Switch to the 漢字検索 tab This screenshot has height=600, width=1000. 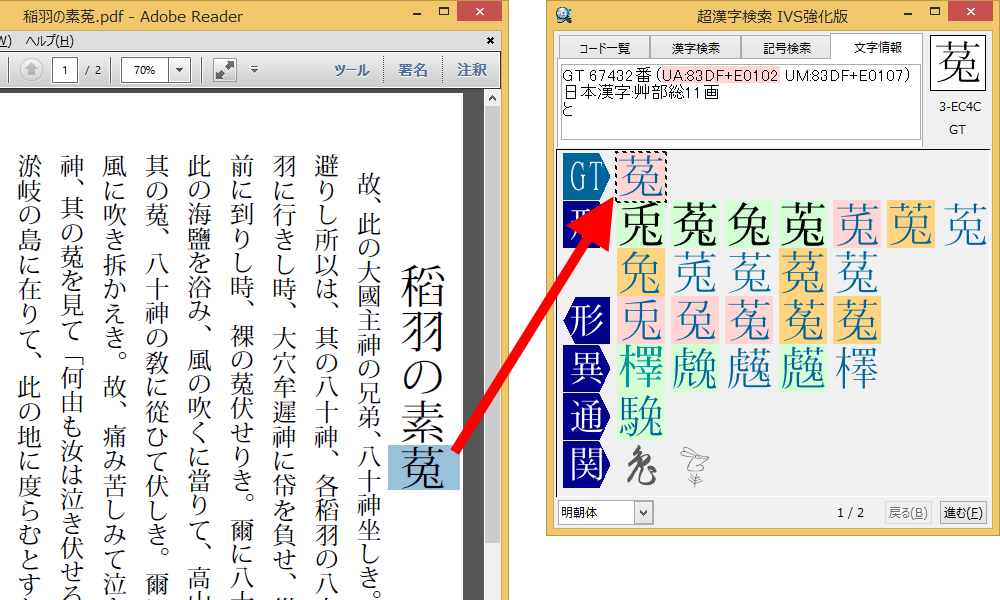click(x=694, y=48)
